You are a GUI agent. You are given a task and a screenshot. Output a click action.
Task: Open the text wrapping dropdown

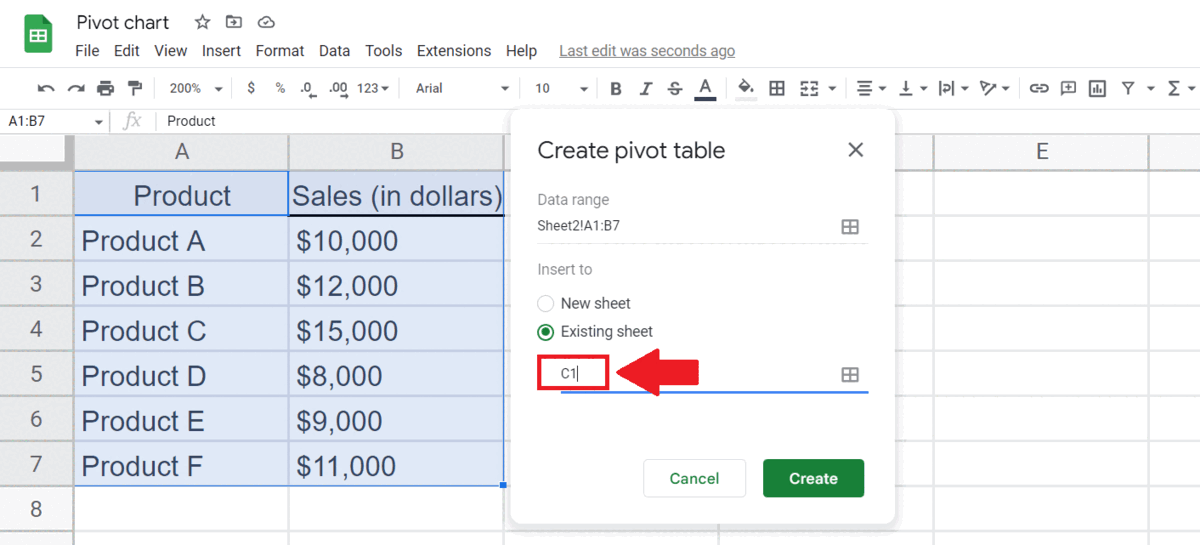coord(954,88)
